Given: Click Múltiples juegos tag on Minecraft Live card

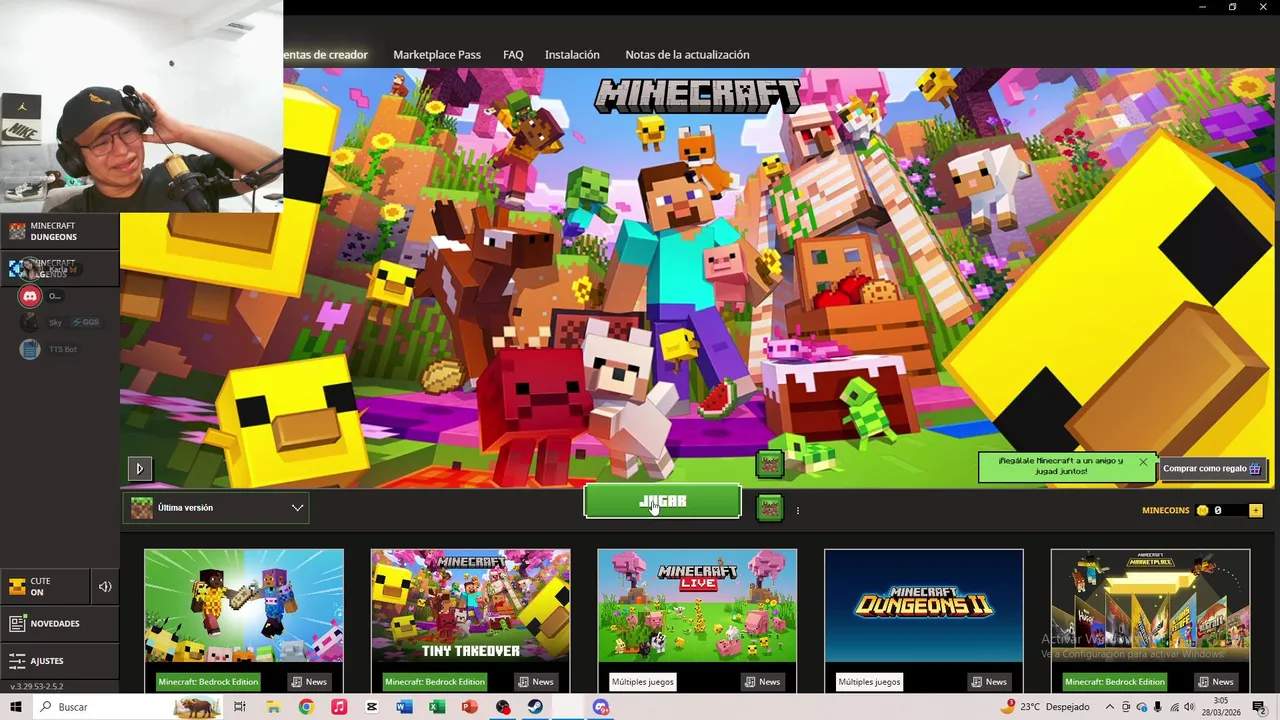Looking at the screenshot, I should (x=643, y=682).
